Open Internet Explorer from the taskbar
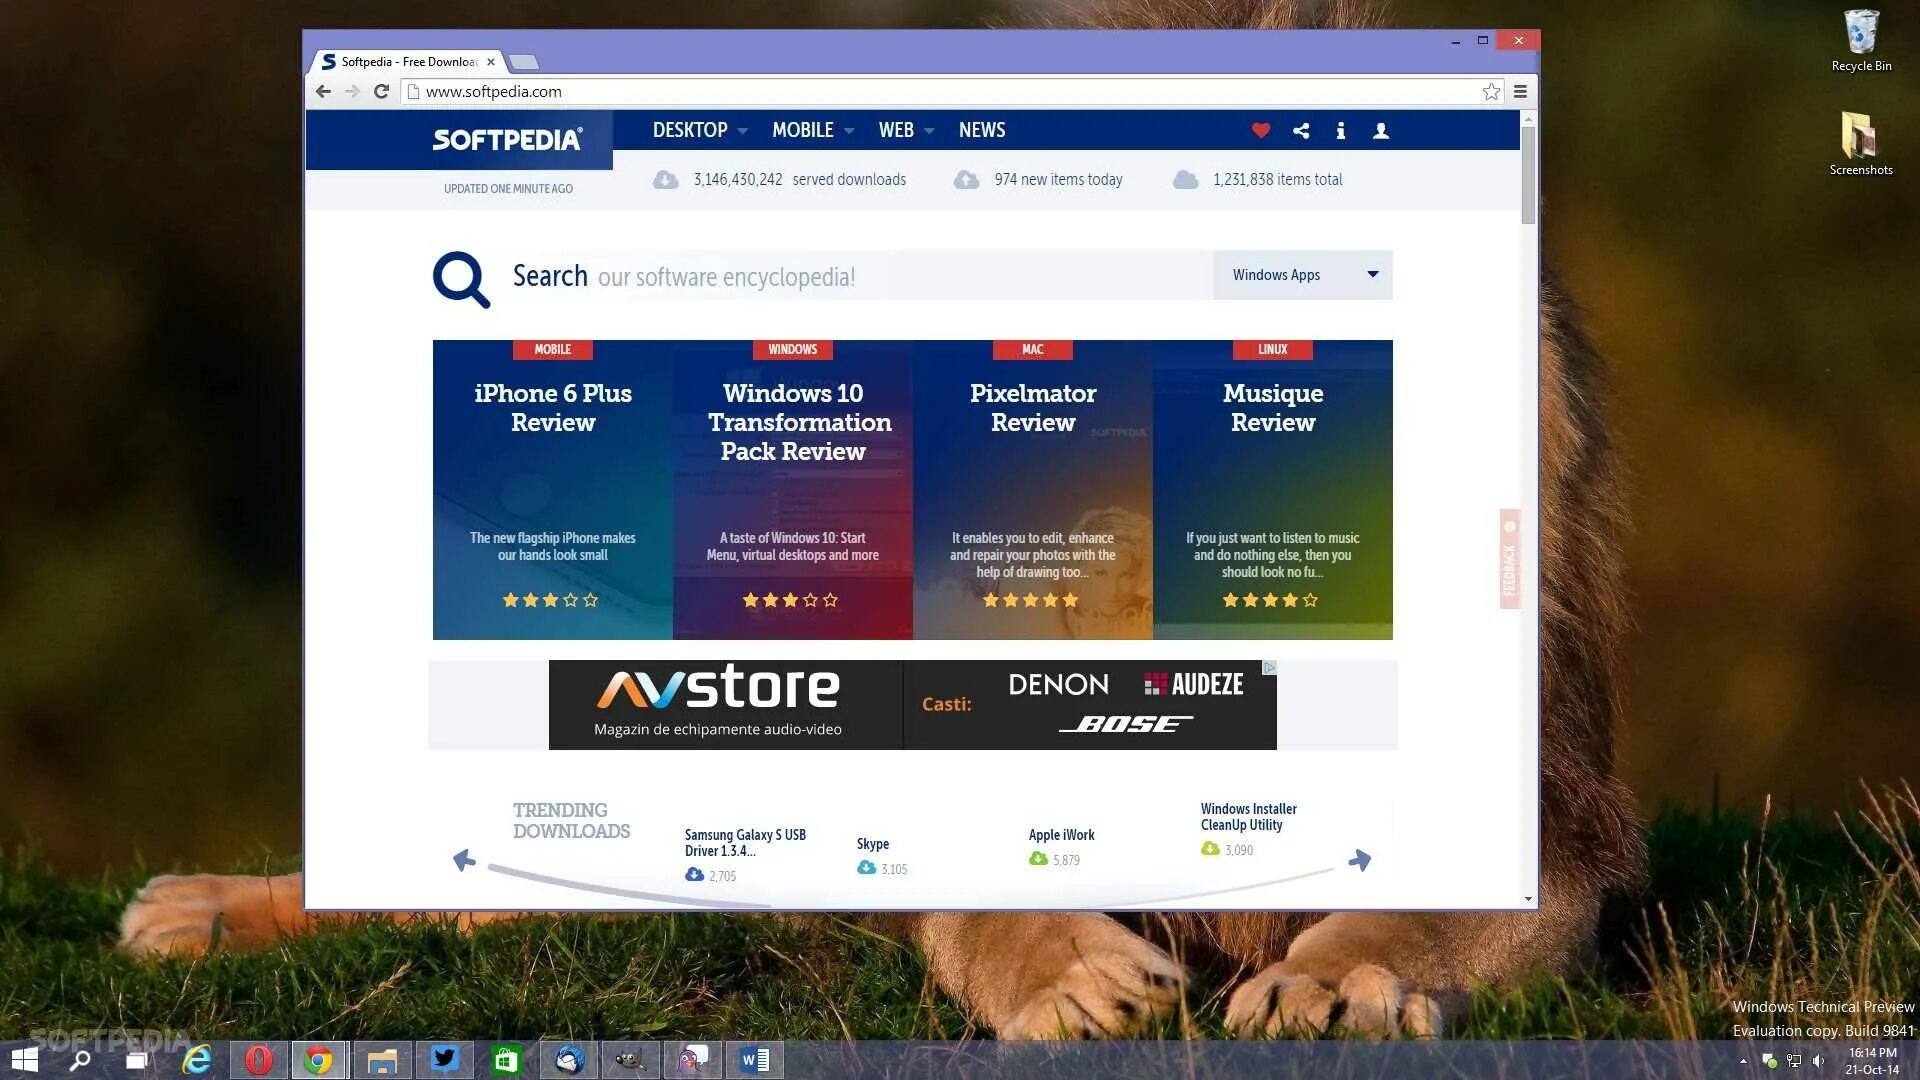Screen dimensions: 1920x1080 (197, 1060)
